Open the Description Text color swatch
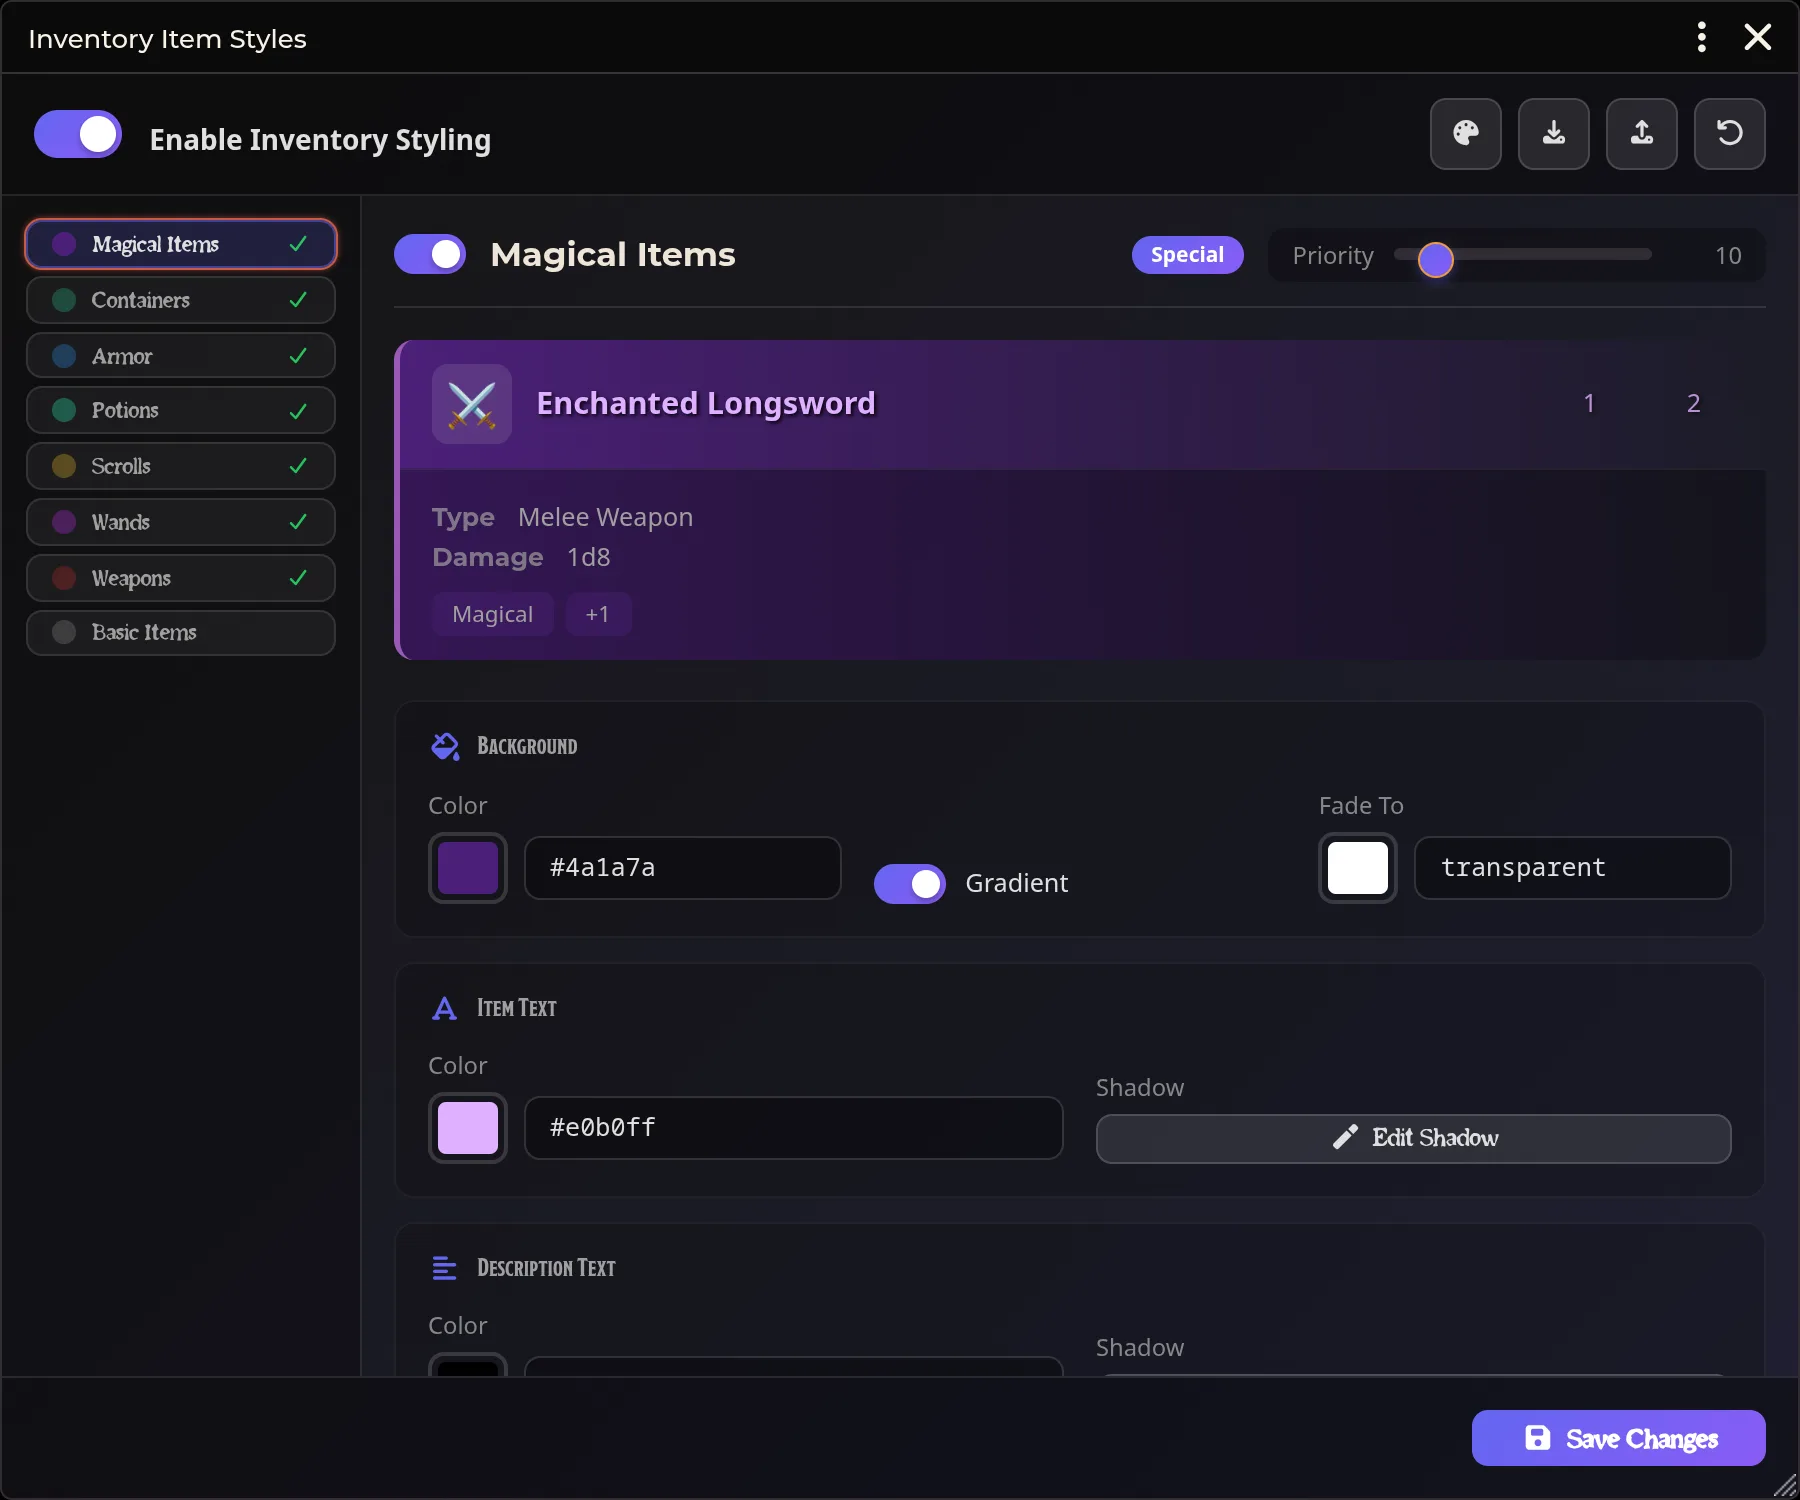Viewport: 1800px width, 1500px height. [468, 1366]
